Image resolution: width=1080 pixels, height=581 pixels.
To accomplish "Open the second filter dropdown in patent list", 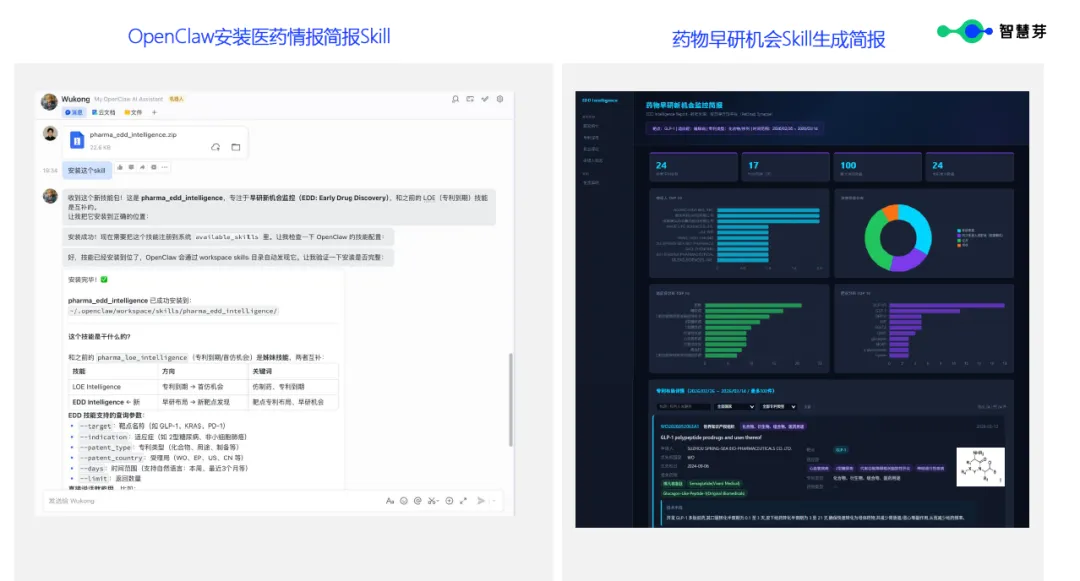I will (x=779, y=407).
